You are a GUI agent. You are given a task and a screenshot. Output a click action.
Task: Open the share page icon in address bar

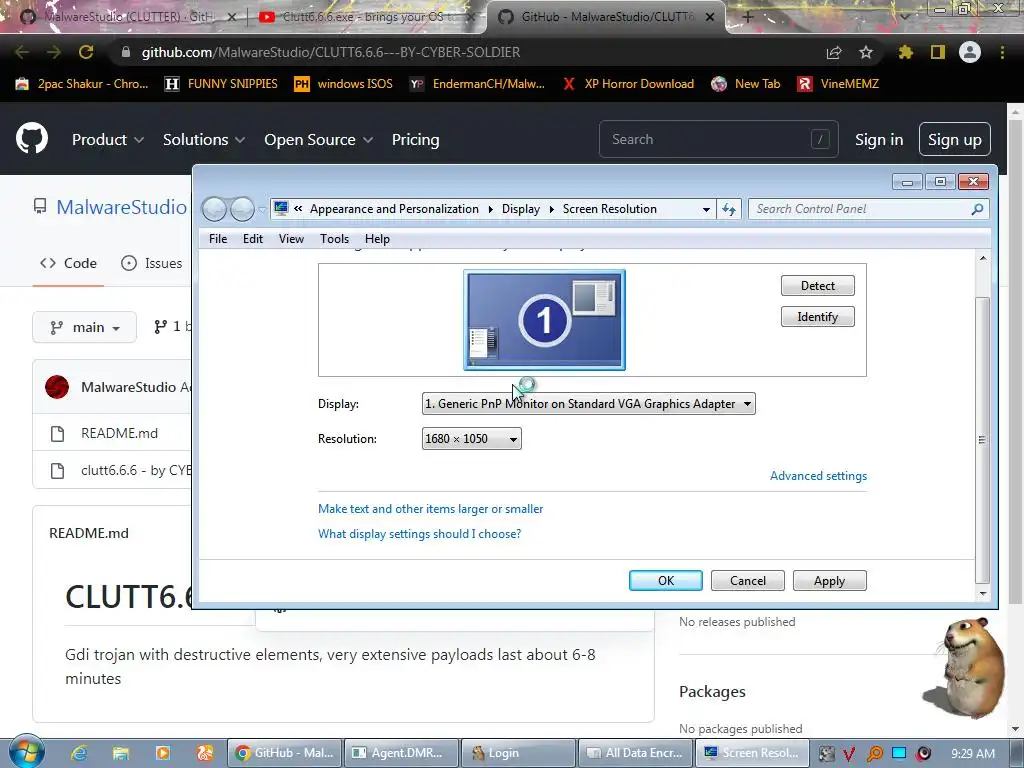[x=834, y=52]
